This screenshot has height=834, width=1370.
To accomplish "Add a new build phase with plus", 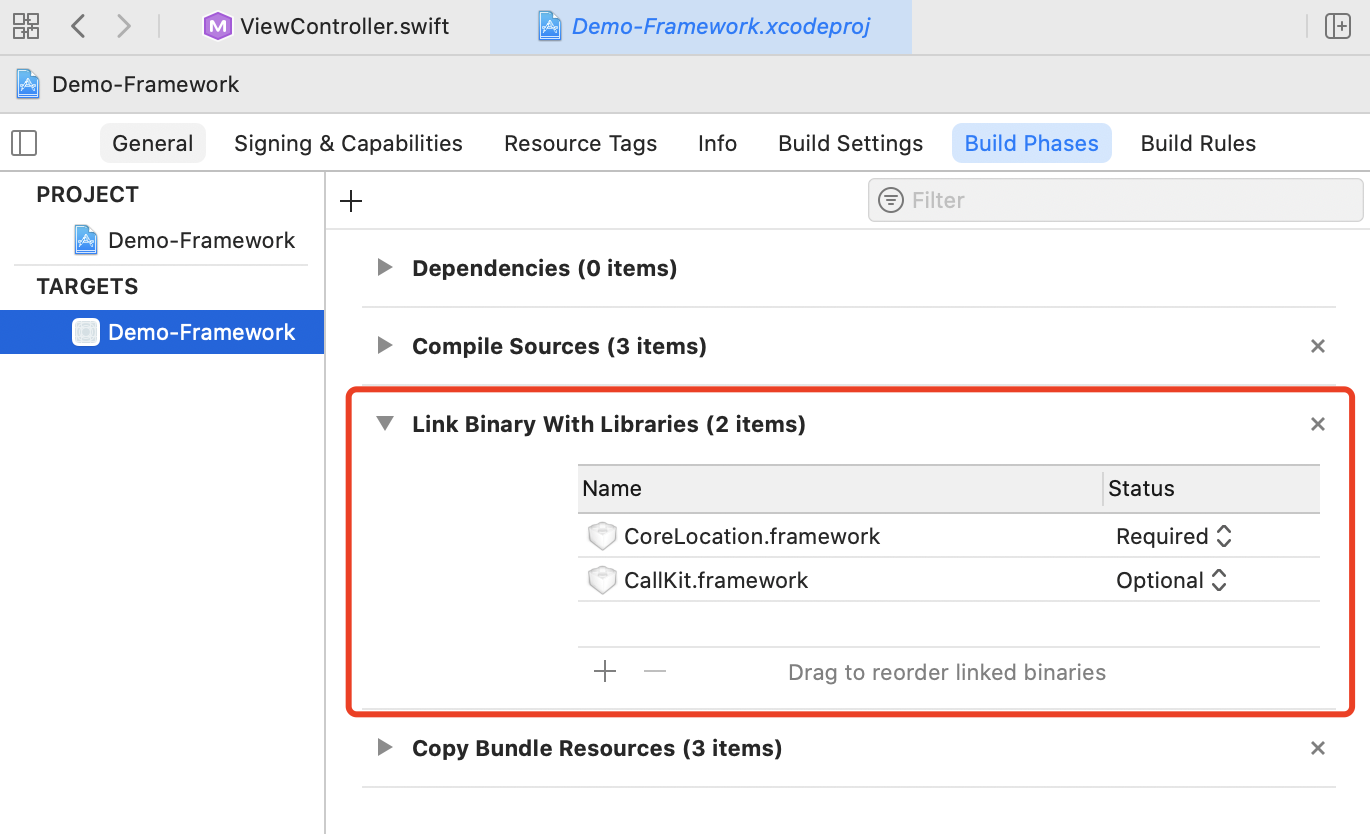I will tap(350, 201).
